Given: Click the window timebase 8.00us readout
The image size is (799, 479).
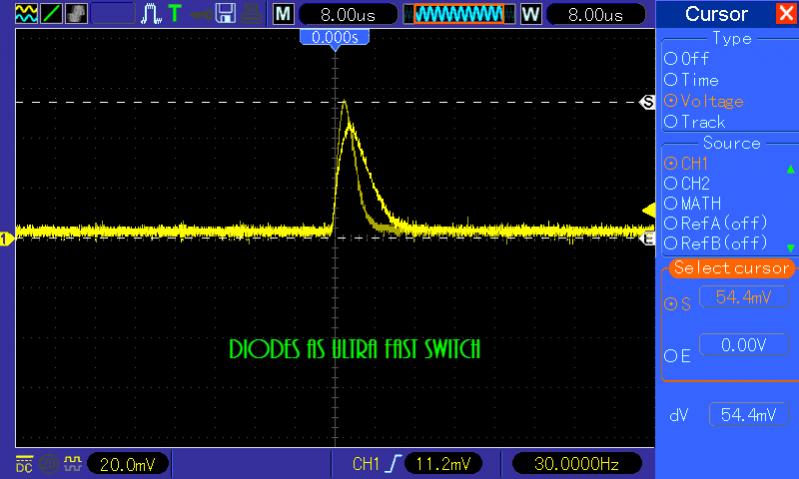Looking at the screenshot, I should click(596, 14).
